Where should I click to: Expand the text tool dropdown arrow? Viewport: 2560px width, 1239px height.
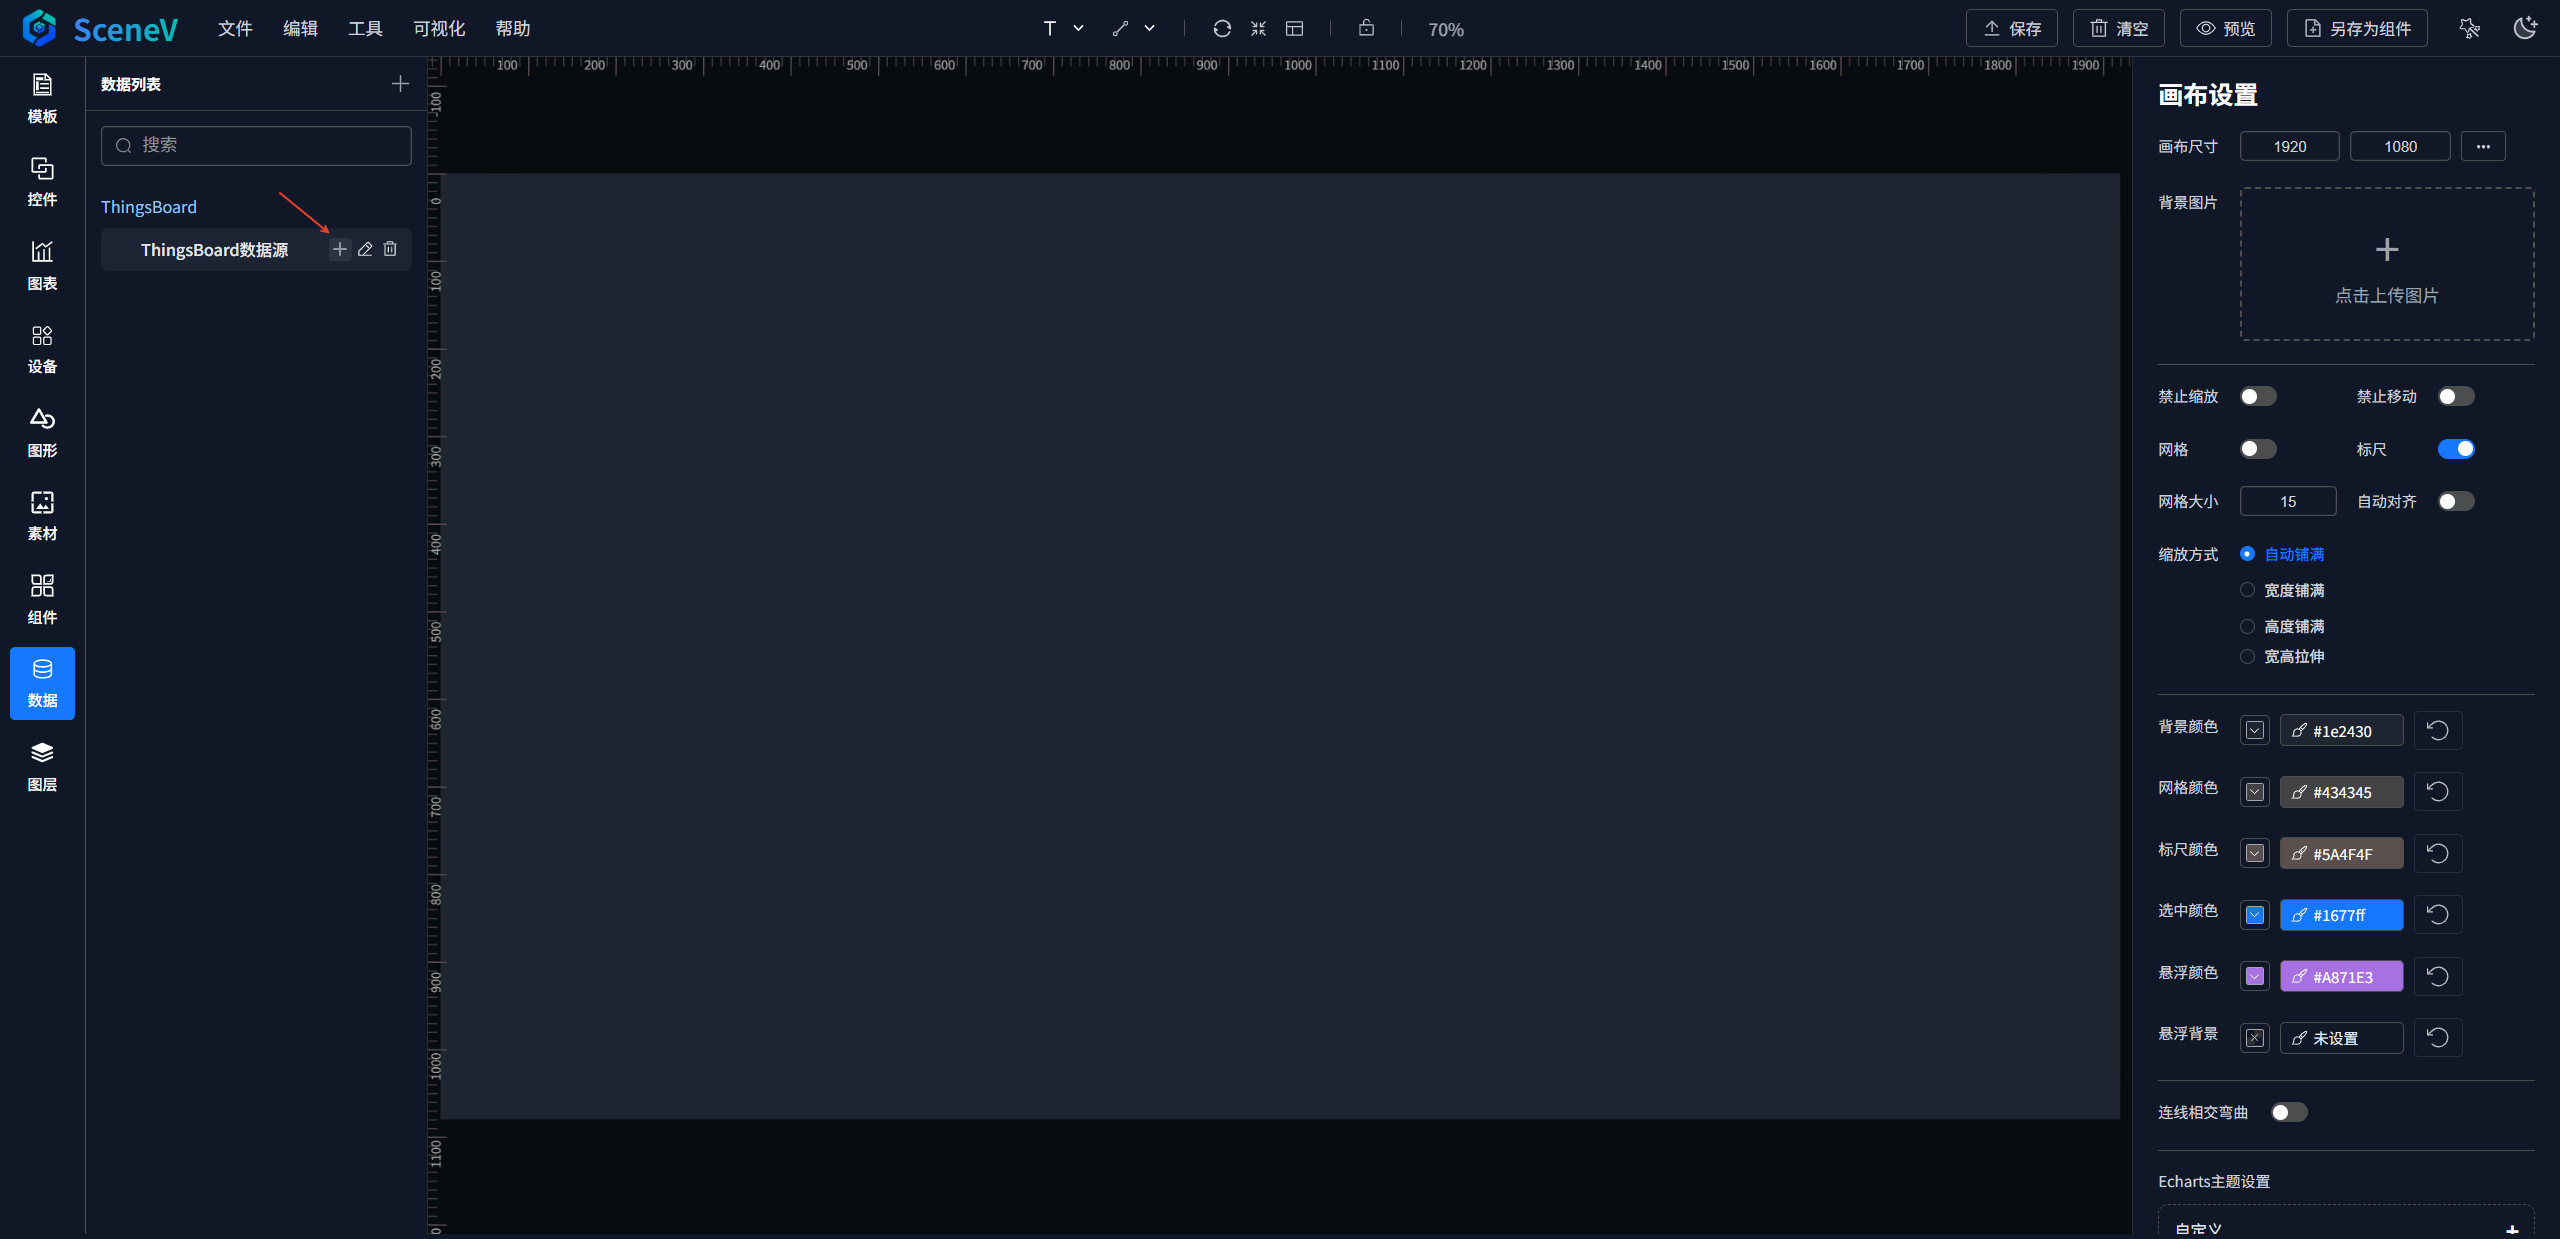pyautogui.click(x=1078, y=28)
